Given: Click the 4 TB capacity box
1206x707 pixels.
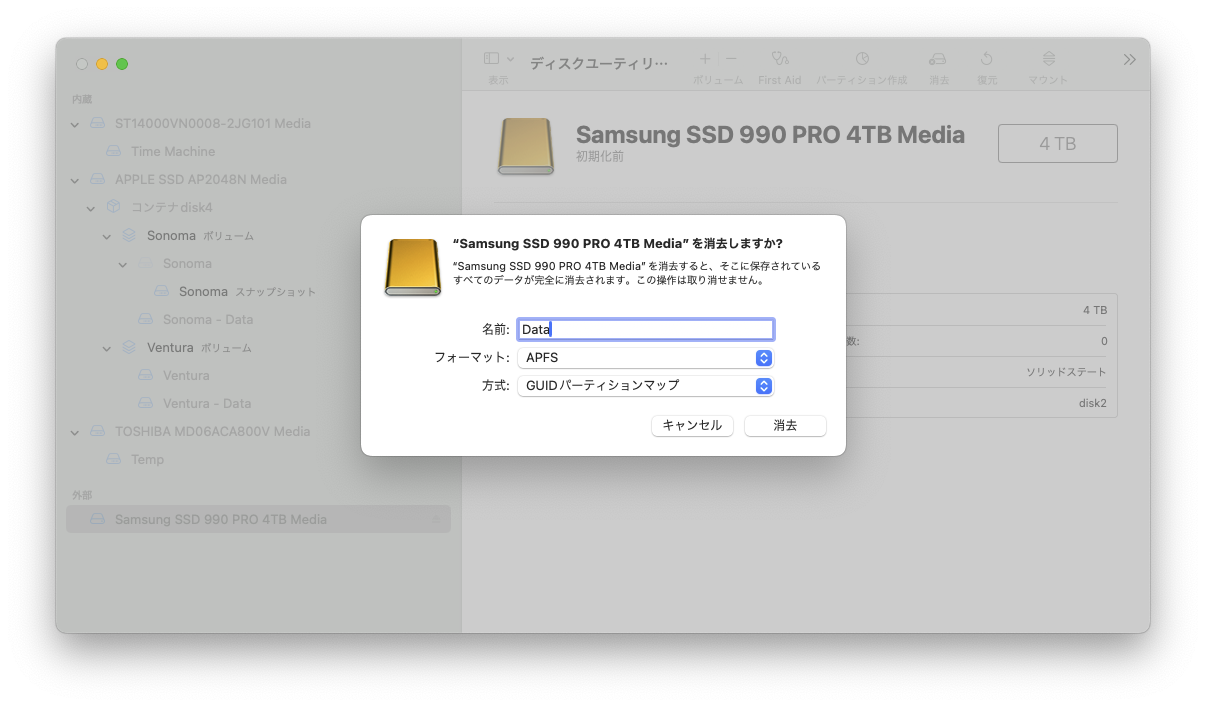Looking at the screenshot, I should click(x=1057, y=143).
